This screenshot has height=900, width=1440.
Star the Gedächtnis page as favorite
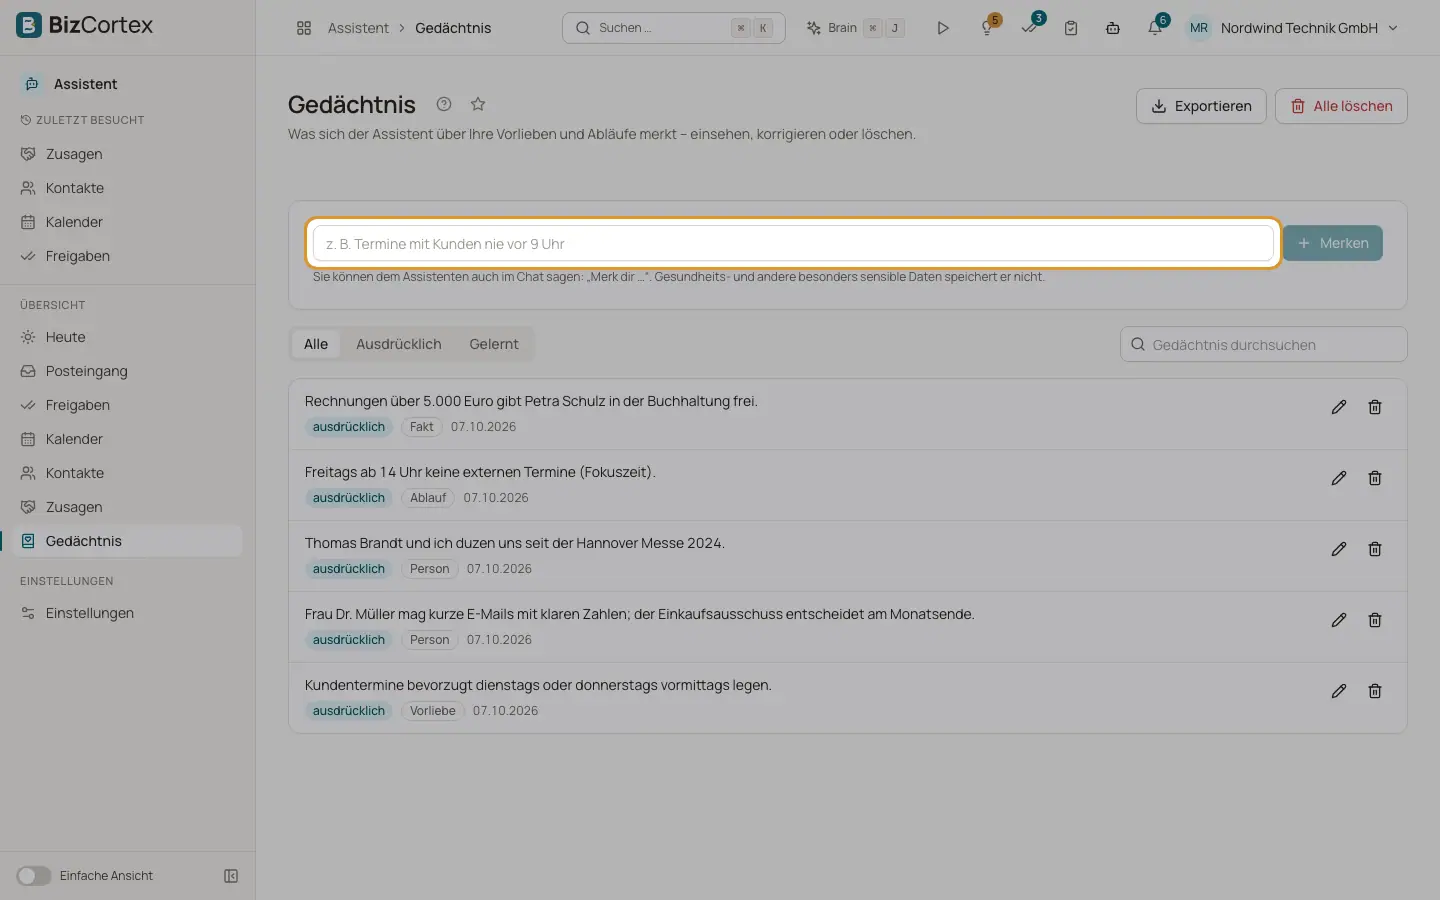pyautogui.click(x=478, y=104)
